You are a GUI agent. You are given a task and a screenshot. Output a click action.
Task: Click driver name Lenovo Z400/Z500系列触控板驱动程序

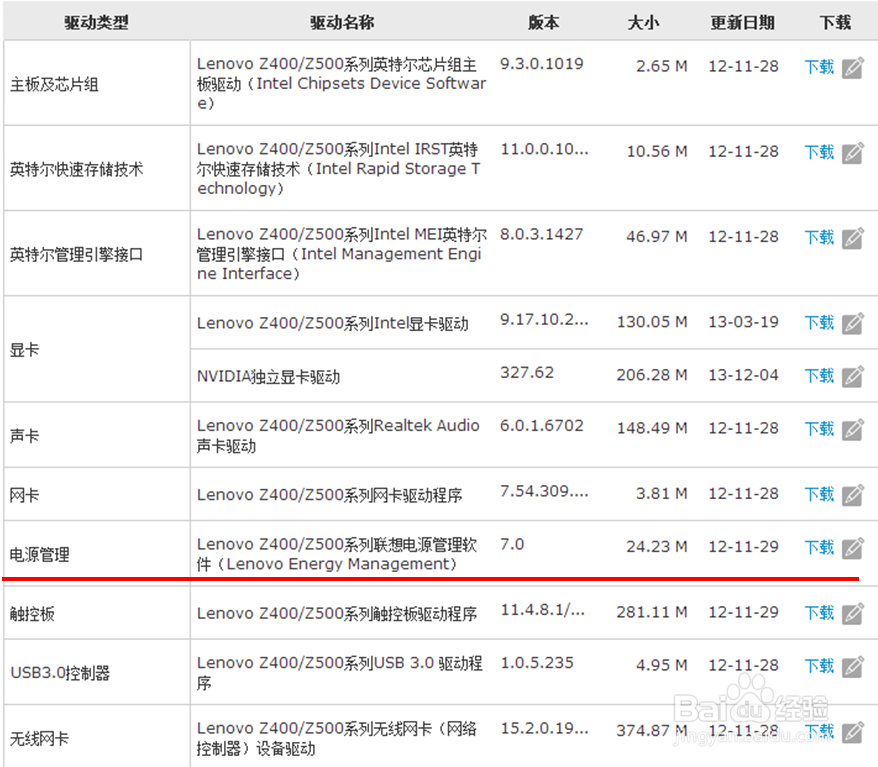[337, 614]
